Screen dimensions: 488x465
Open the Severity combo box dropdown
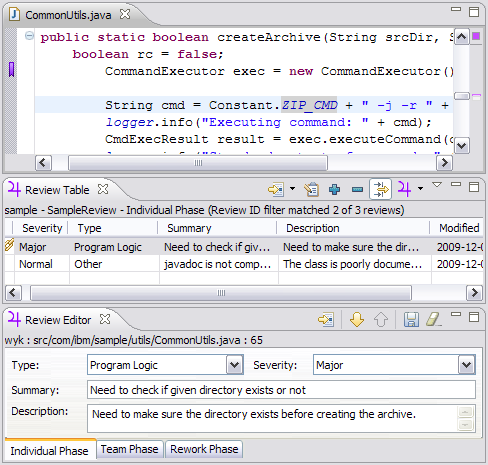point(466,365)
